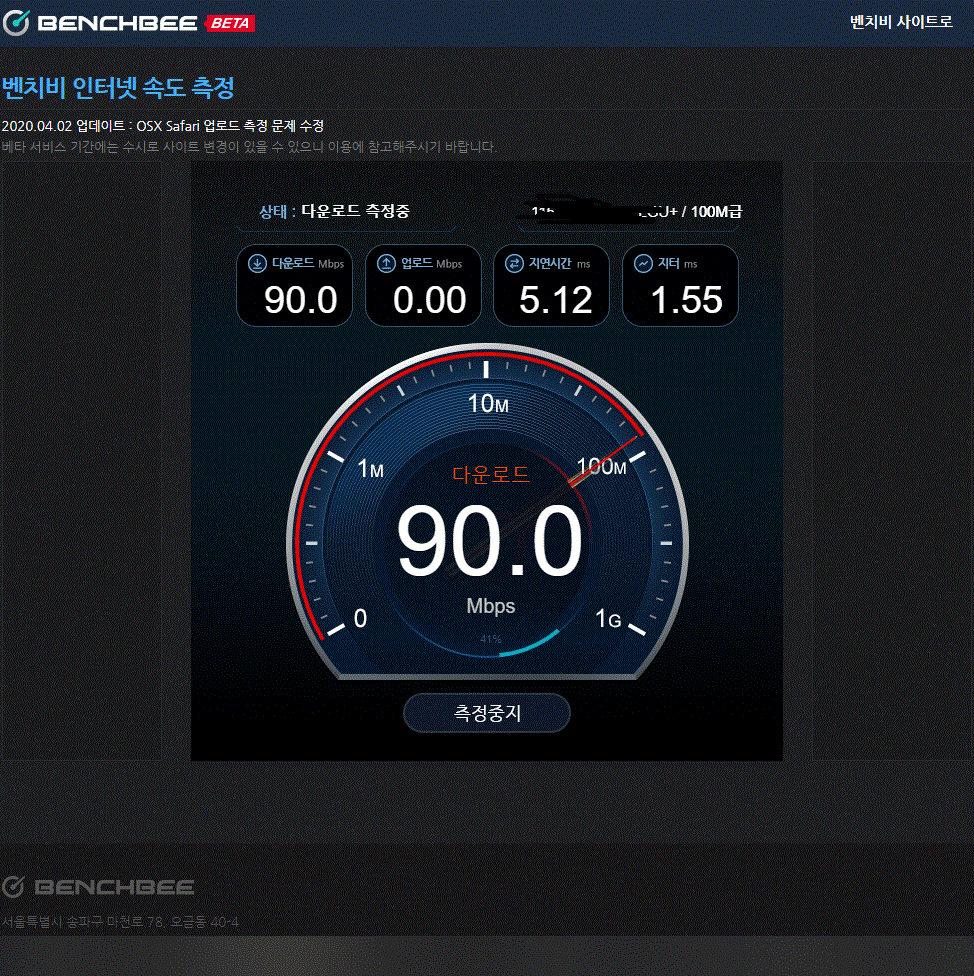The image size is (974, 976).
Task: Click the status text 다운로드 측정중
Action: point(355,211)
